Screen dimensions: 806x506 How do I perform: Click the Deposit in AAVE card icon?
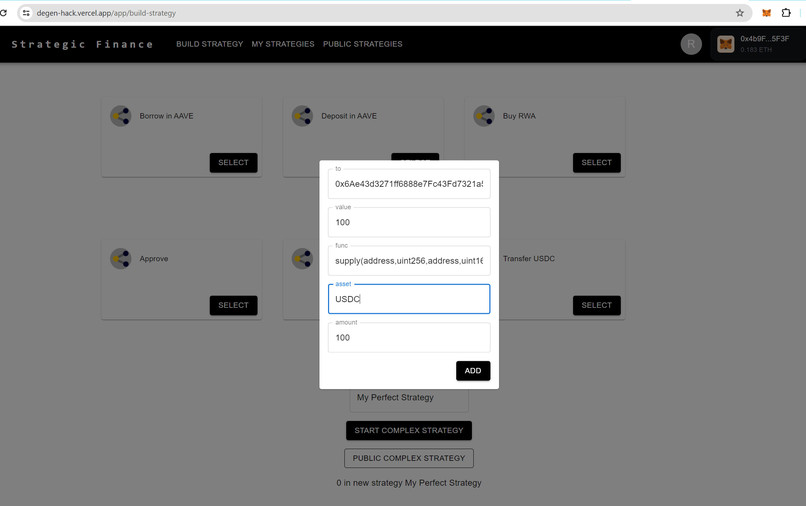point(302,116)
